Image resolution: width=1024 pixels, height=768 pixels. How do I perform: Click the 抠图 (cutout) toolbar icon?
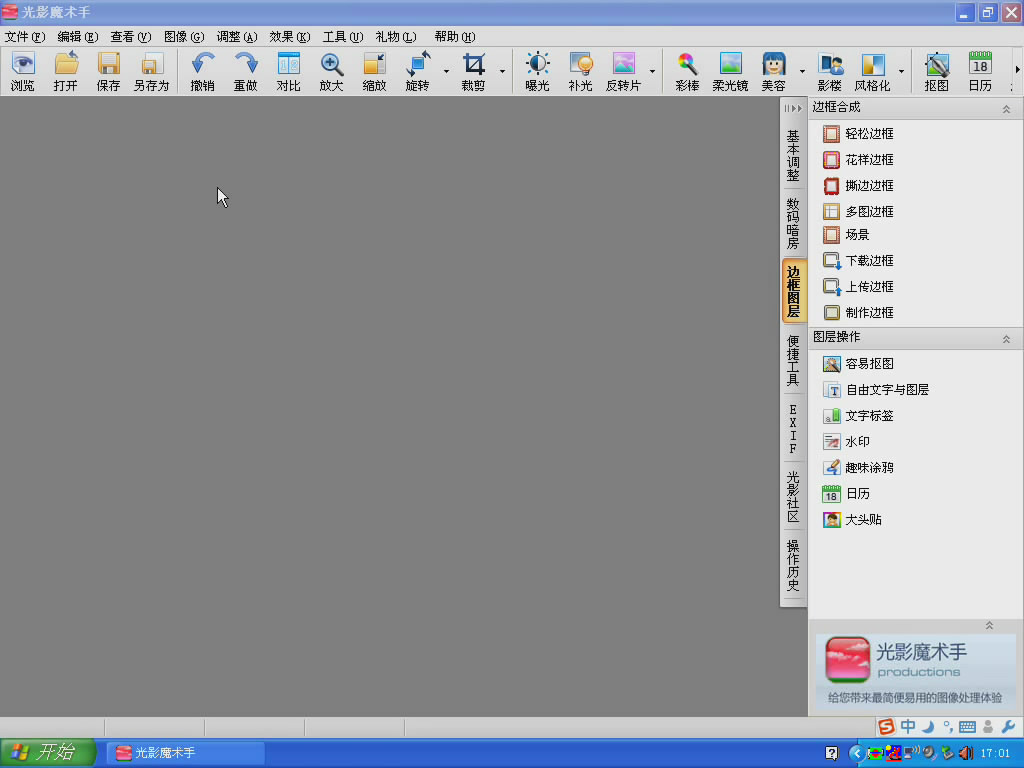(x=936, y=71)
